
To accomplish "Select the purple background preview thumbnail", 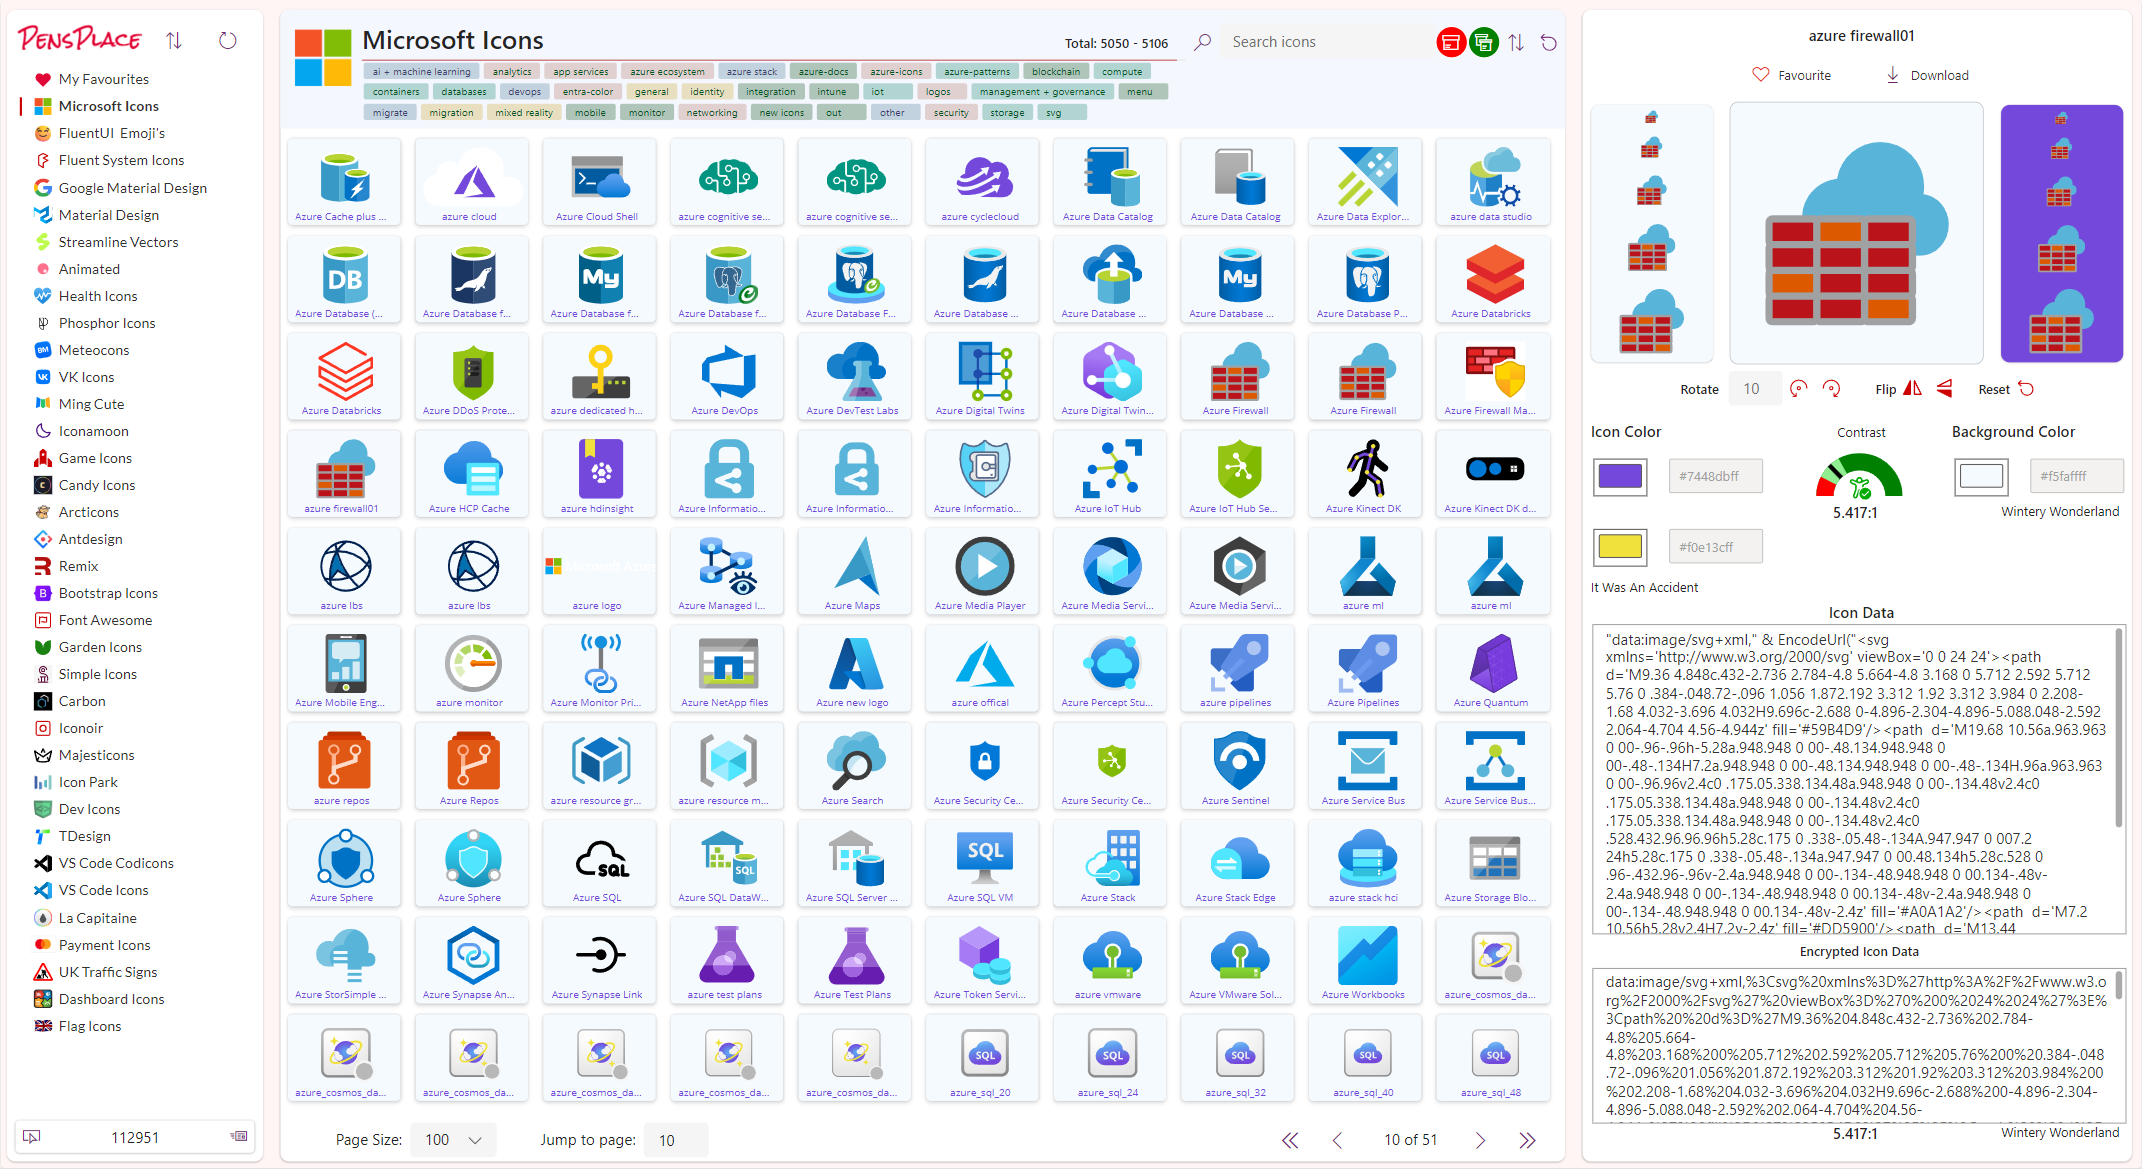I will (2062, 233).
